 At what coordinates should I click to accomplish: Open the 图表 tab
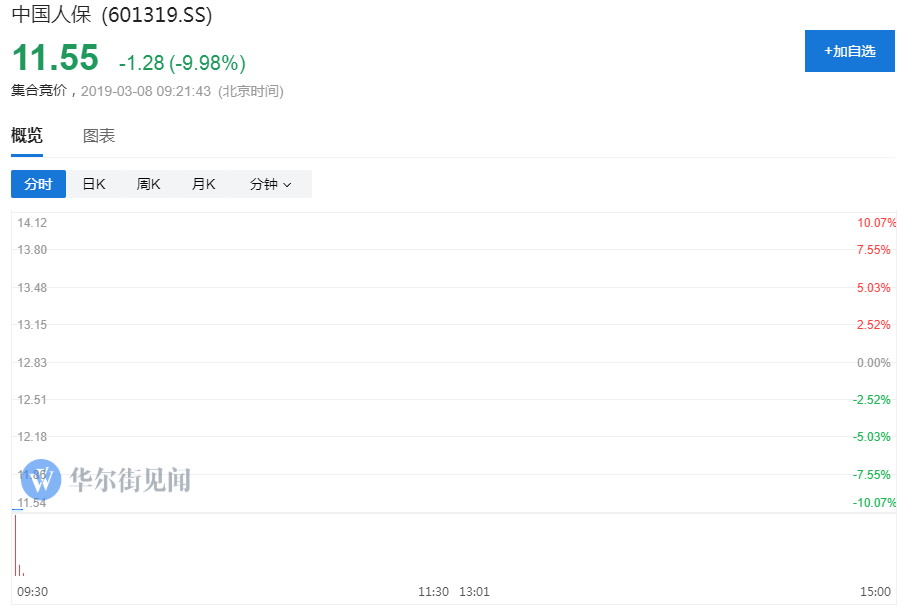tap(99, 136)
